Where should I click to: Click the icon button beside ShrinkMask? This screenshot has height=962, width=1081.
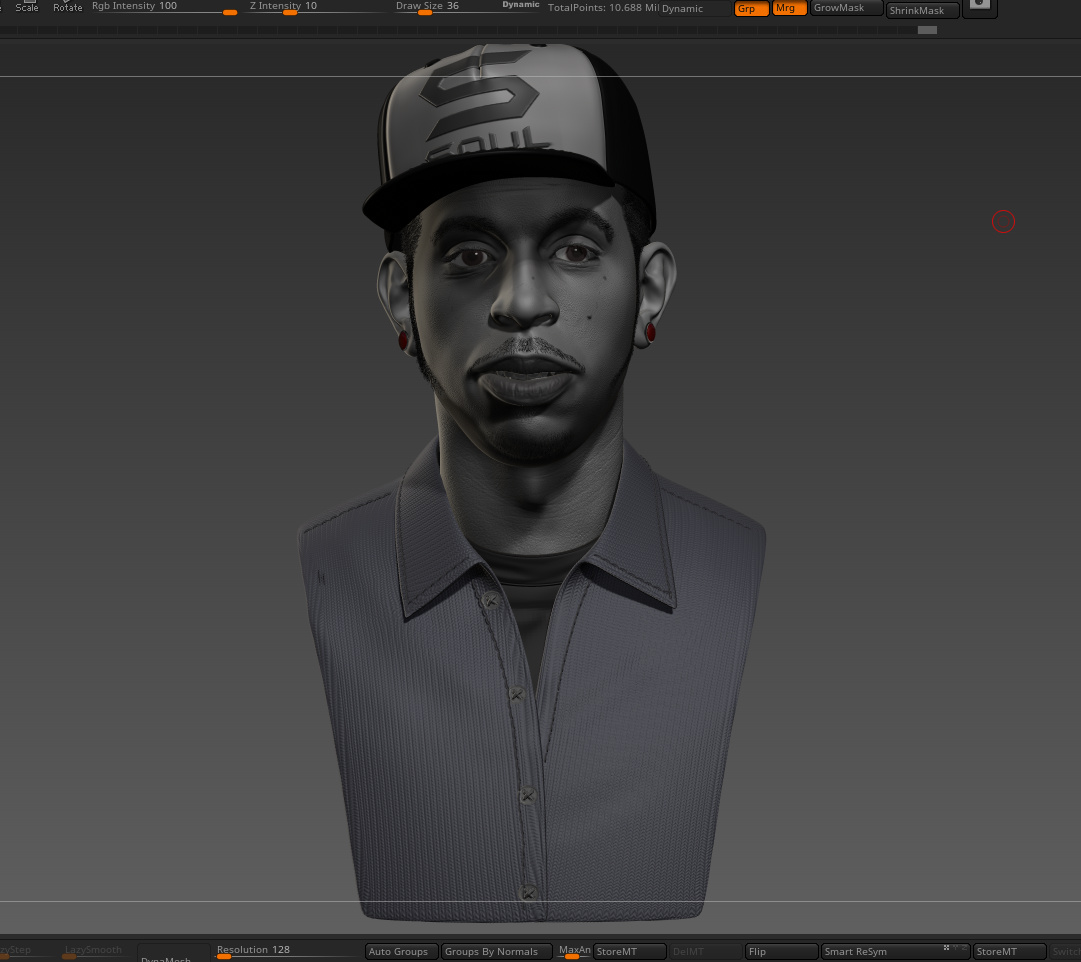980,7
